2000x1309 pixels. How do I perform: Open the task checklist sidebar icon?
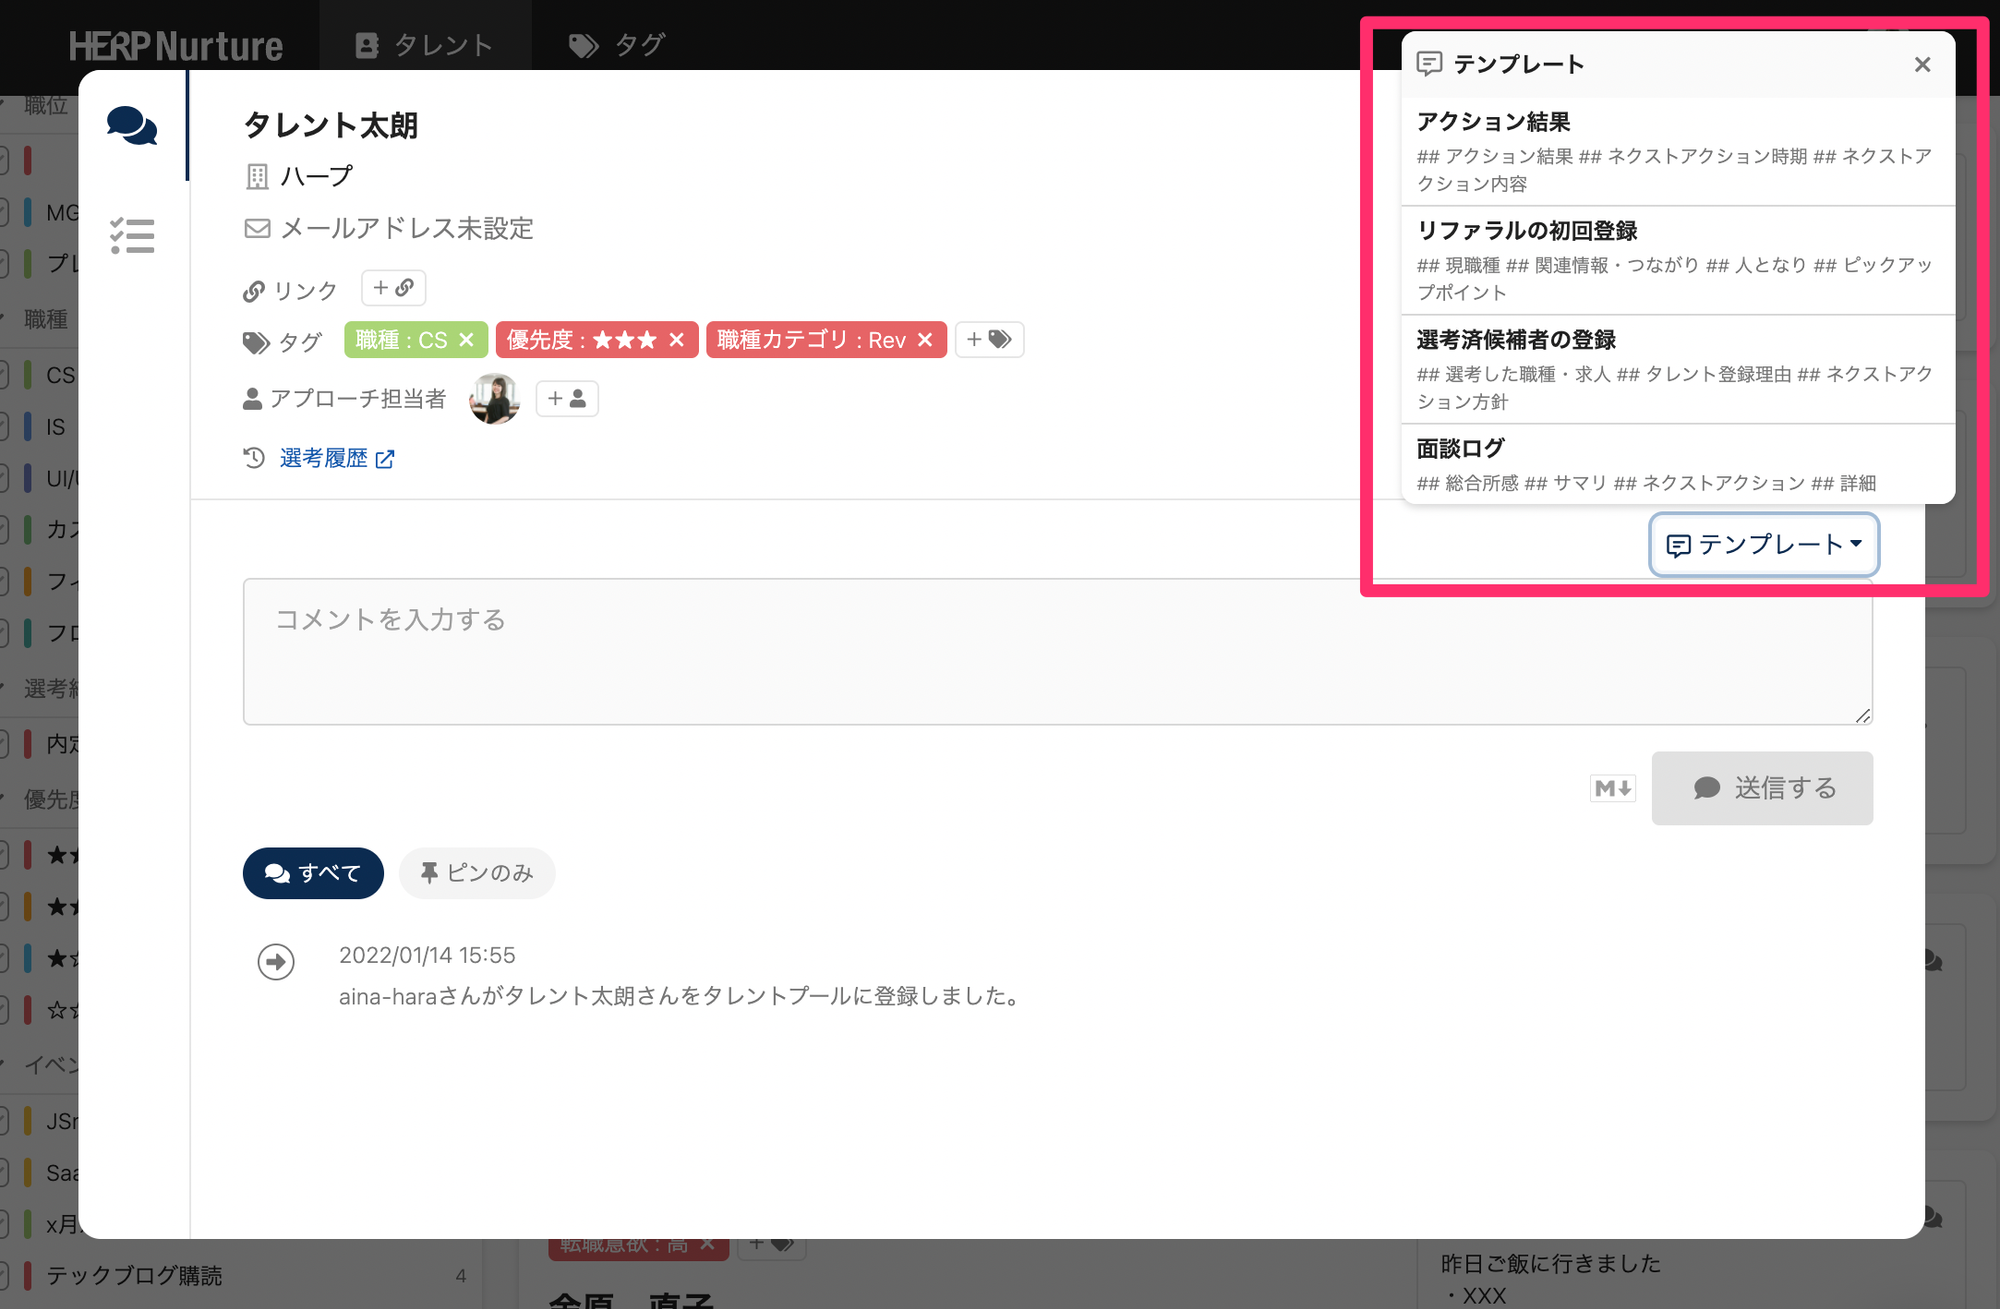(132, 236)
